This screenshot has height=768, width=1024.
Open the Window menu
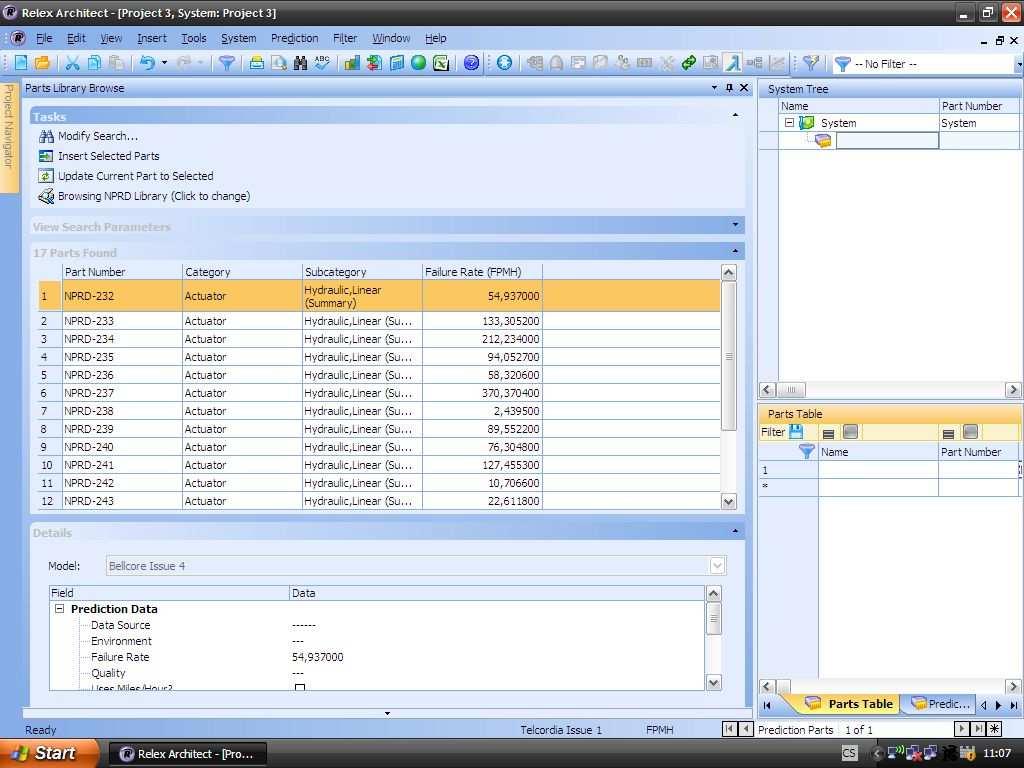pyautogui.click(x=391, y=39)
